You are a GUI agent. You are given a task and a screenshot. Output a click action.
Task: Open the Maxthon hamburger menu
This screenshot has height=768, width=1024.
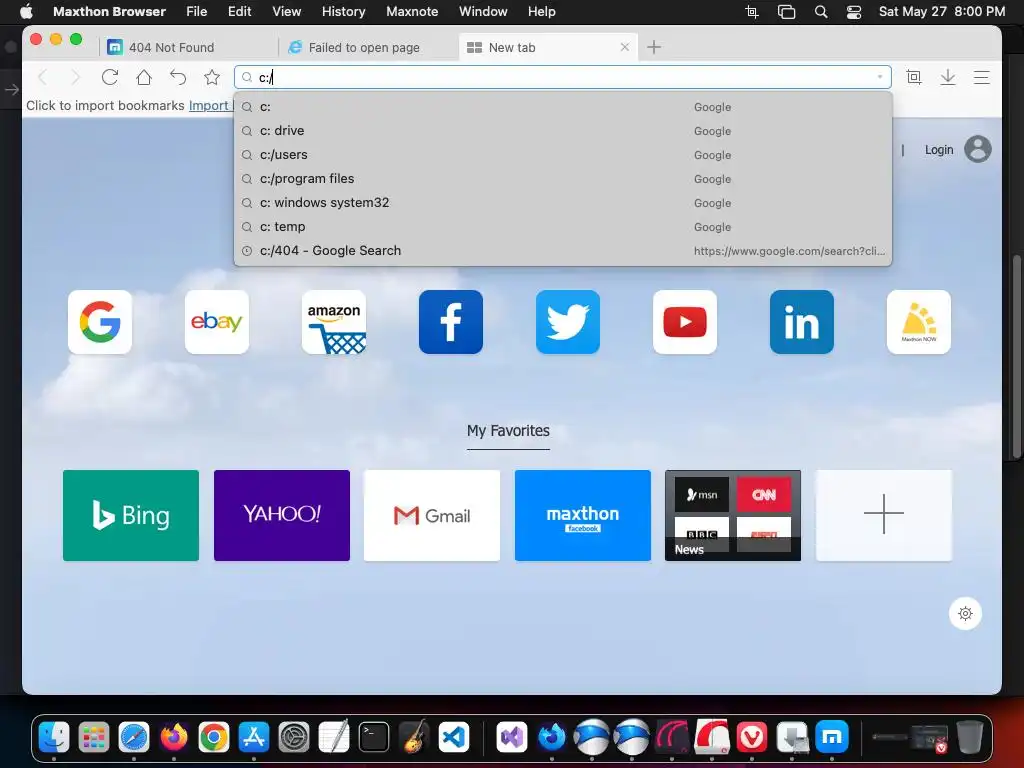pos(982,77)
